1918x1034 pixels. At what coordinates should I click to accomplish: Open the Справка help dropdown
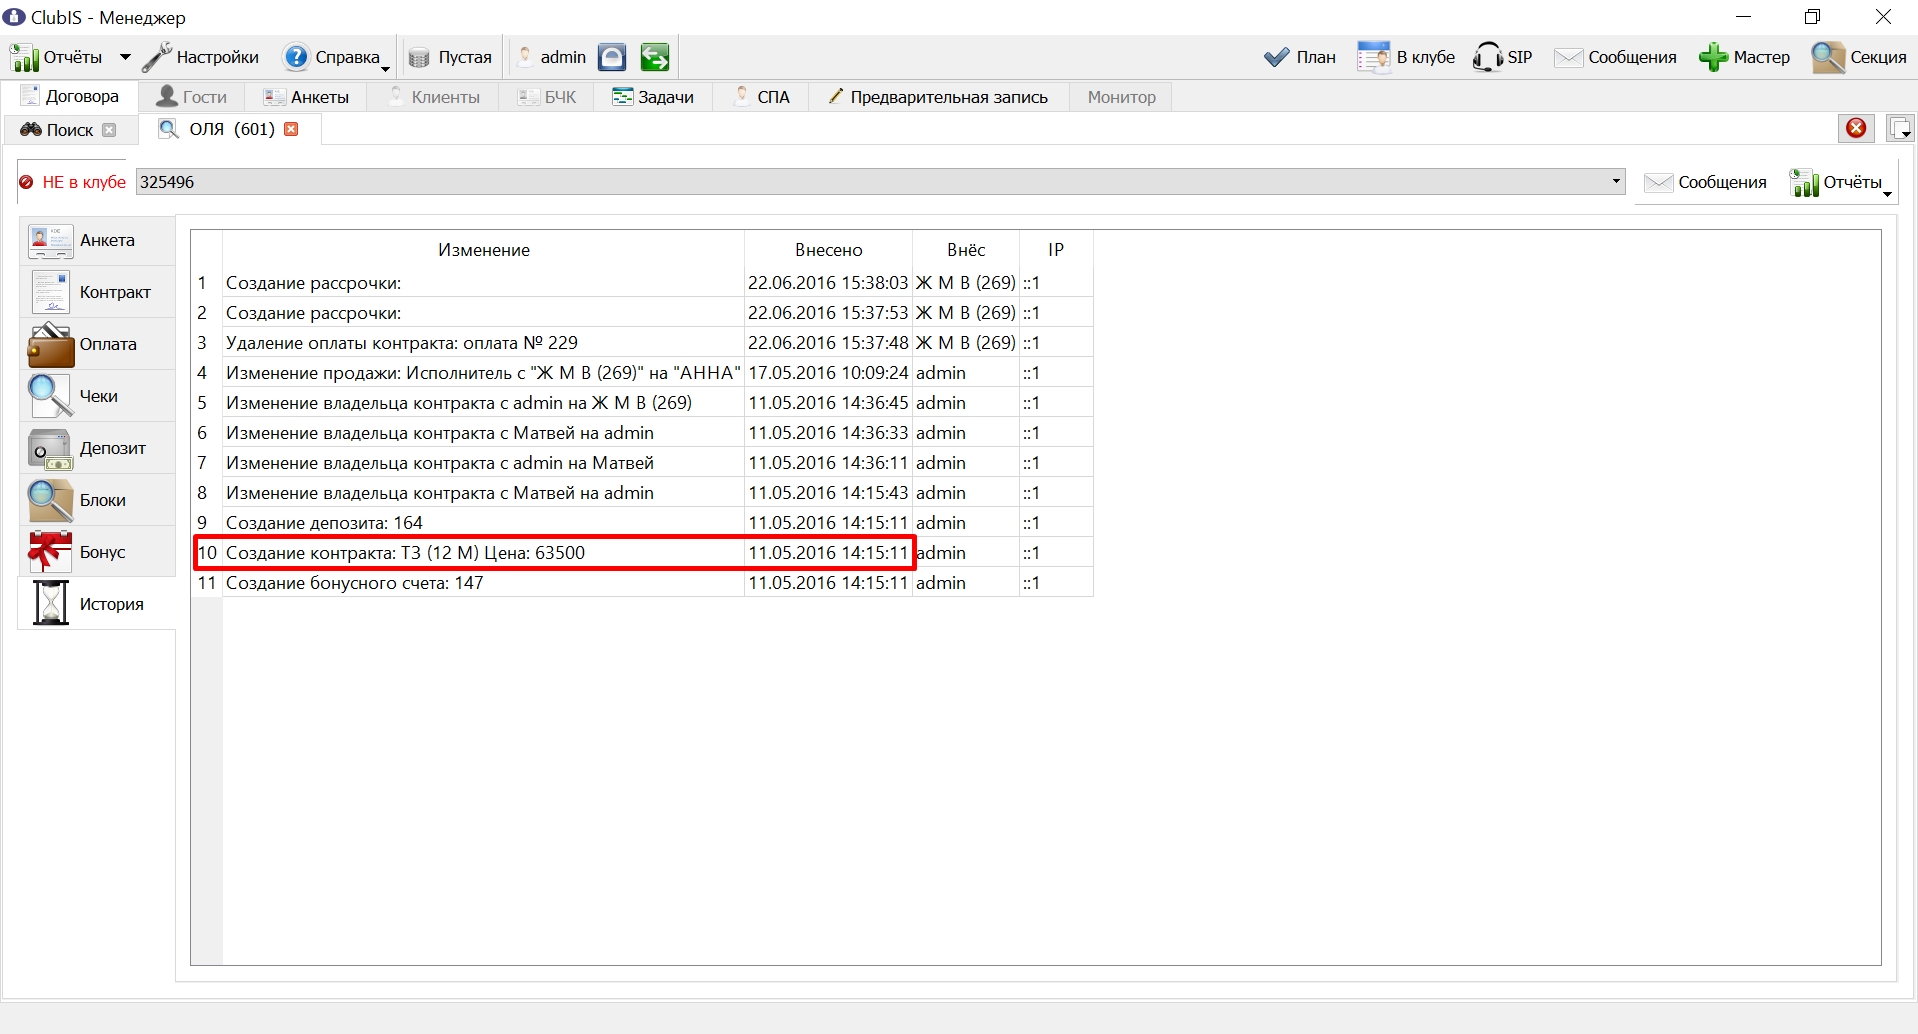(x=337, y=57)
